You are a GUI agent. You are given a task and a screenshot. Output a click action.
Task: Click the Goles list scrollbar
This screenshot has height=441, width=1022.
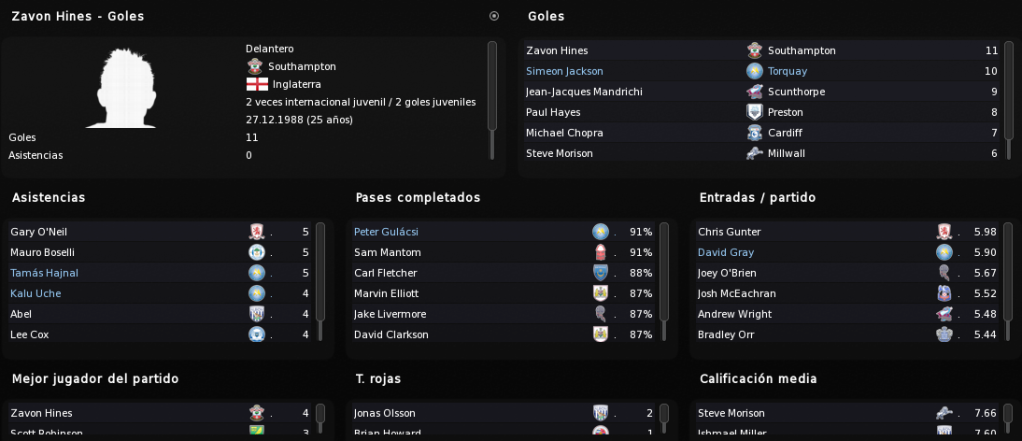pos(1008,91)
